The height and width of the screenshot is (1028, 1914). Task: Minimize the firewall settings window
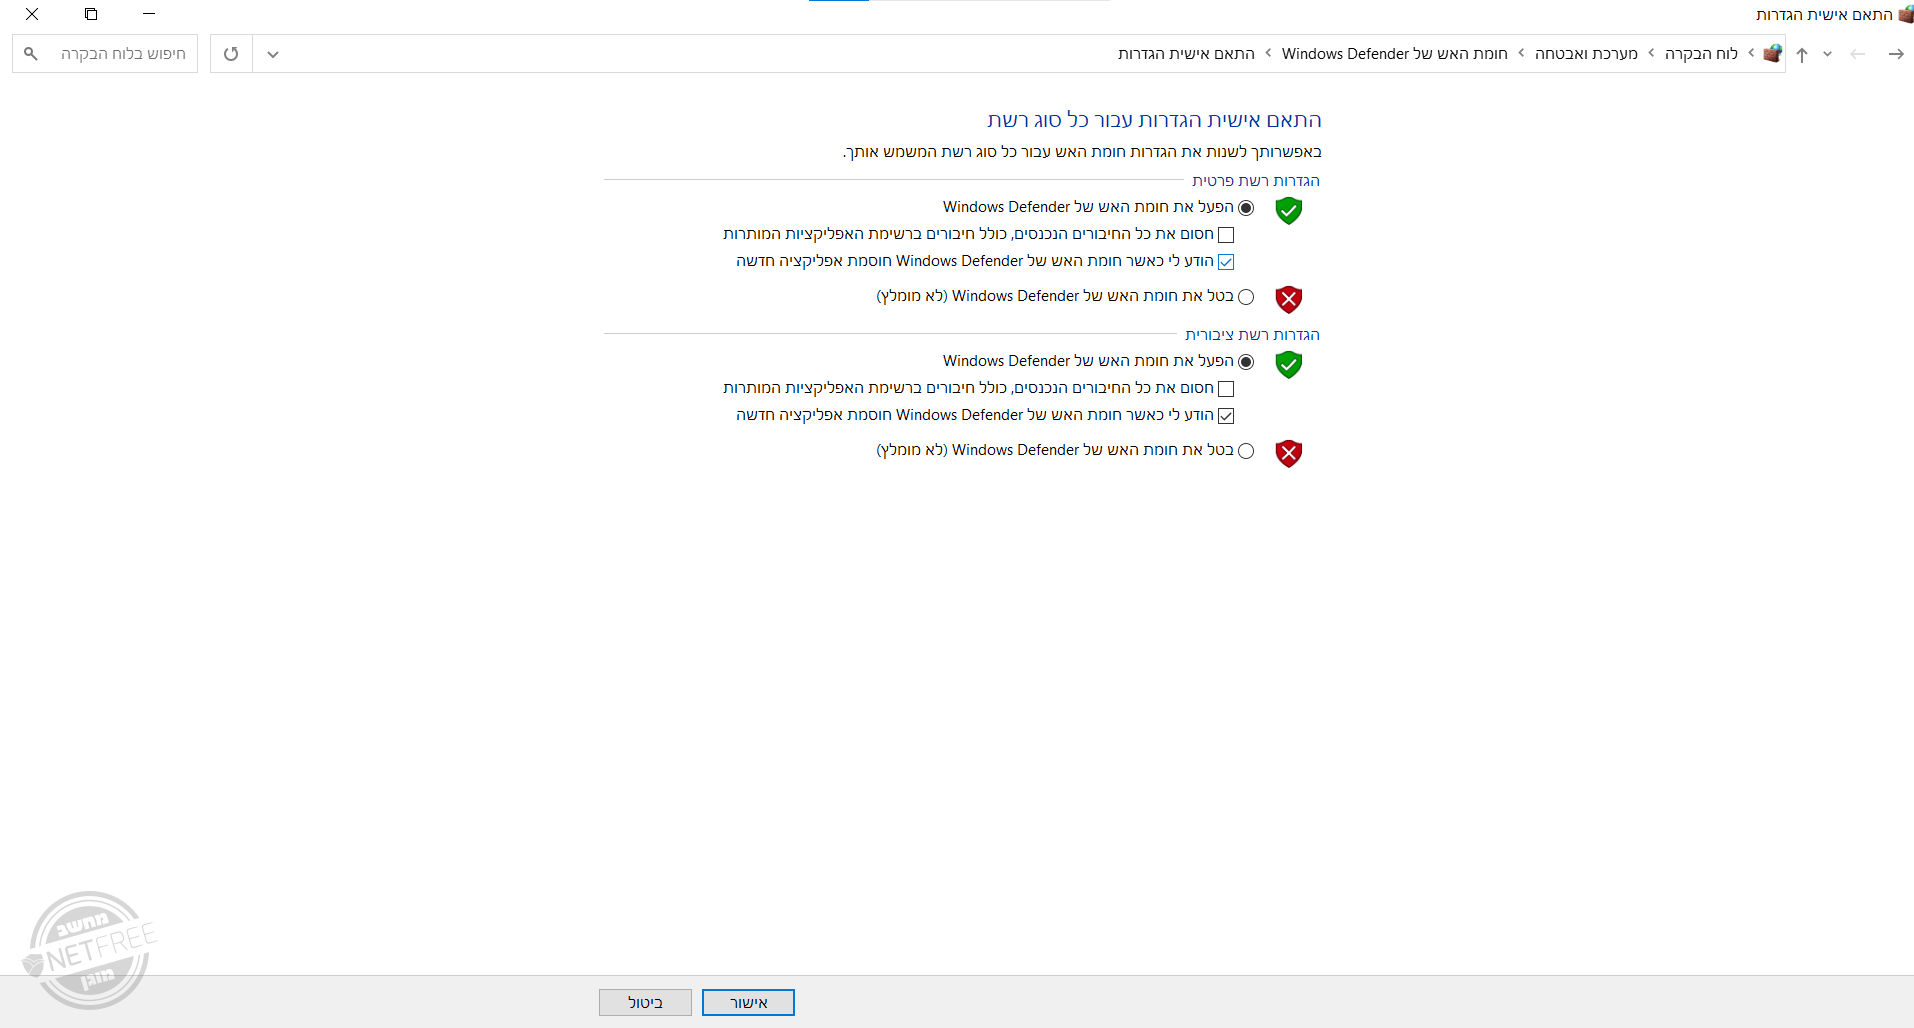(x=149, y=14)
